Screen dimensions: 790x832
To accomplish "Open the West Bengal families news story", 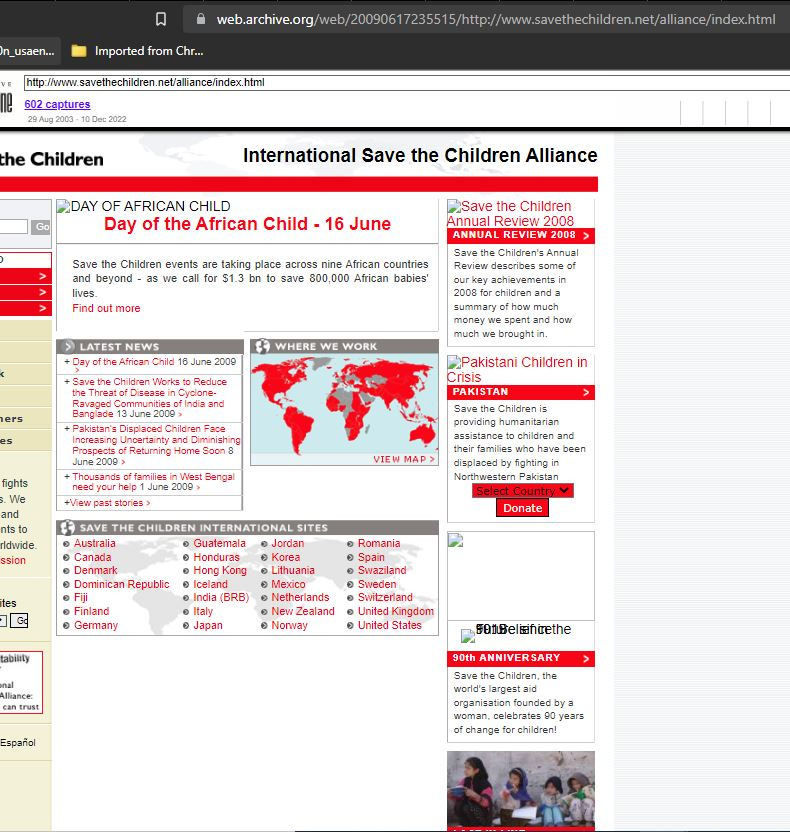I will [x=153, y=482].
